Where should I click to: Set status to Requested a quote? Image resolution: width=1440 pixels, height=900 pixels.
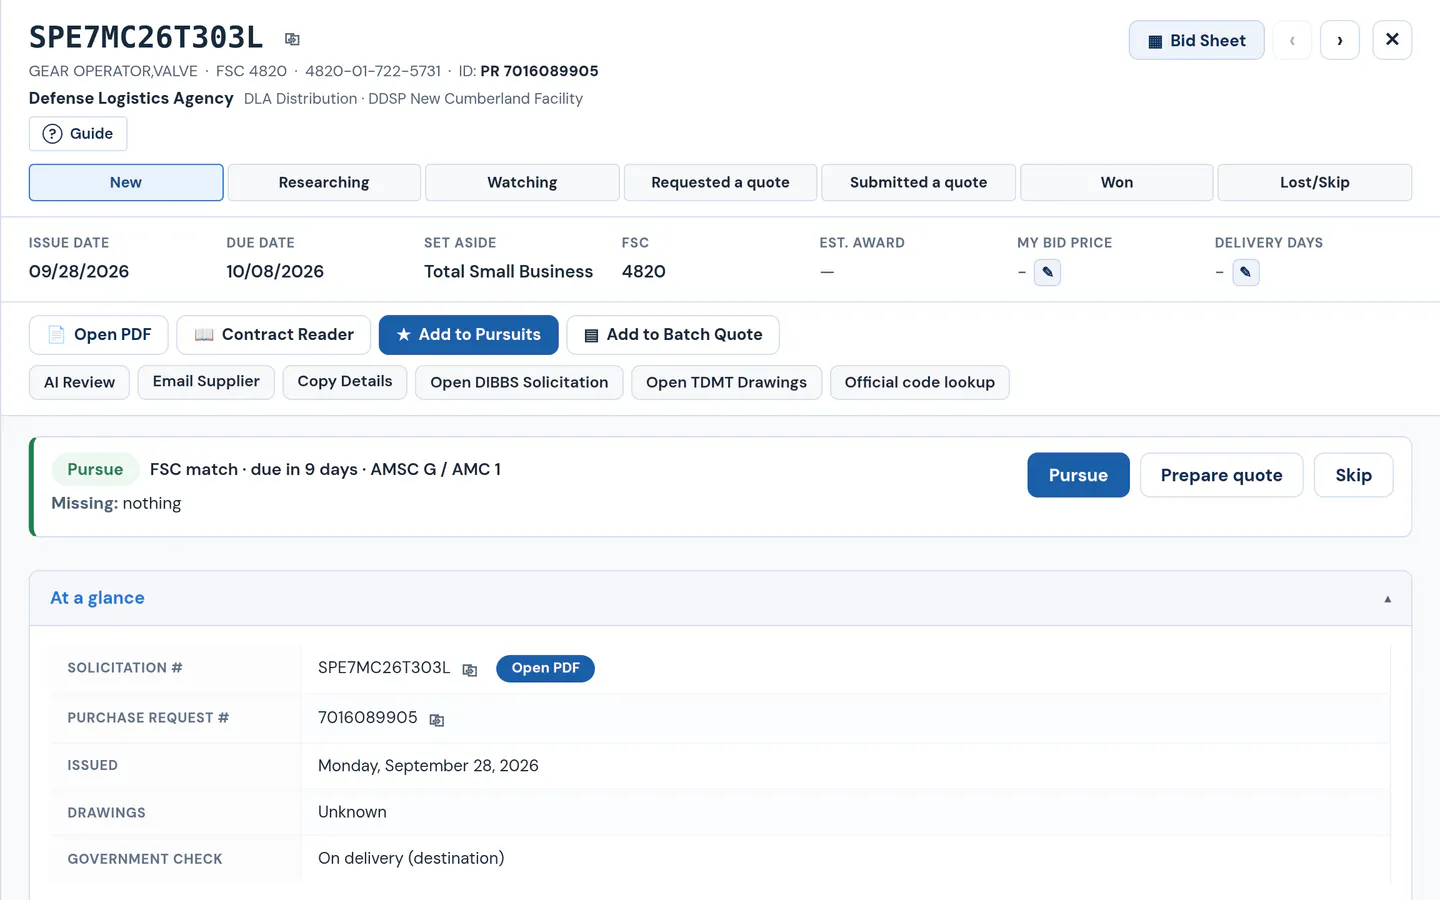tap(720, 182)
